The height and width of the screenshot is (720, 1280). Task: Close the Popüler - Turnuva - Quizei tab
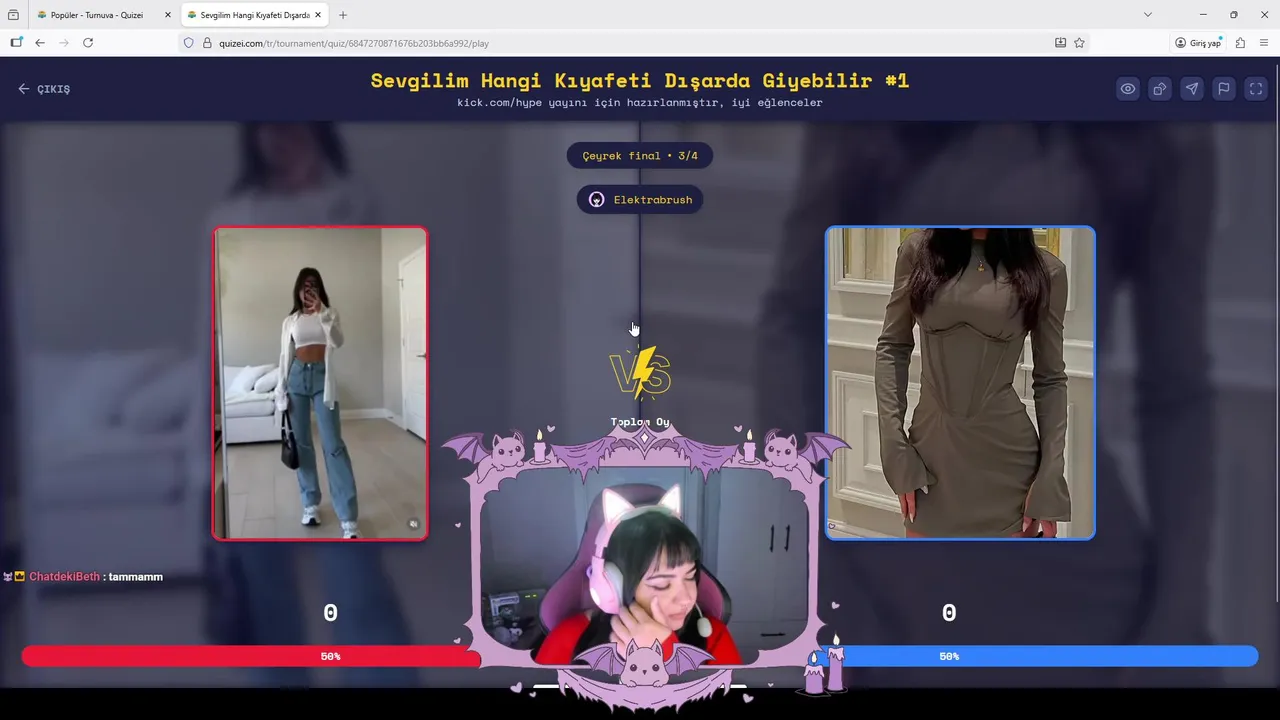coord(168,15)
